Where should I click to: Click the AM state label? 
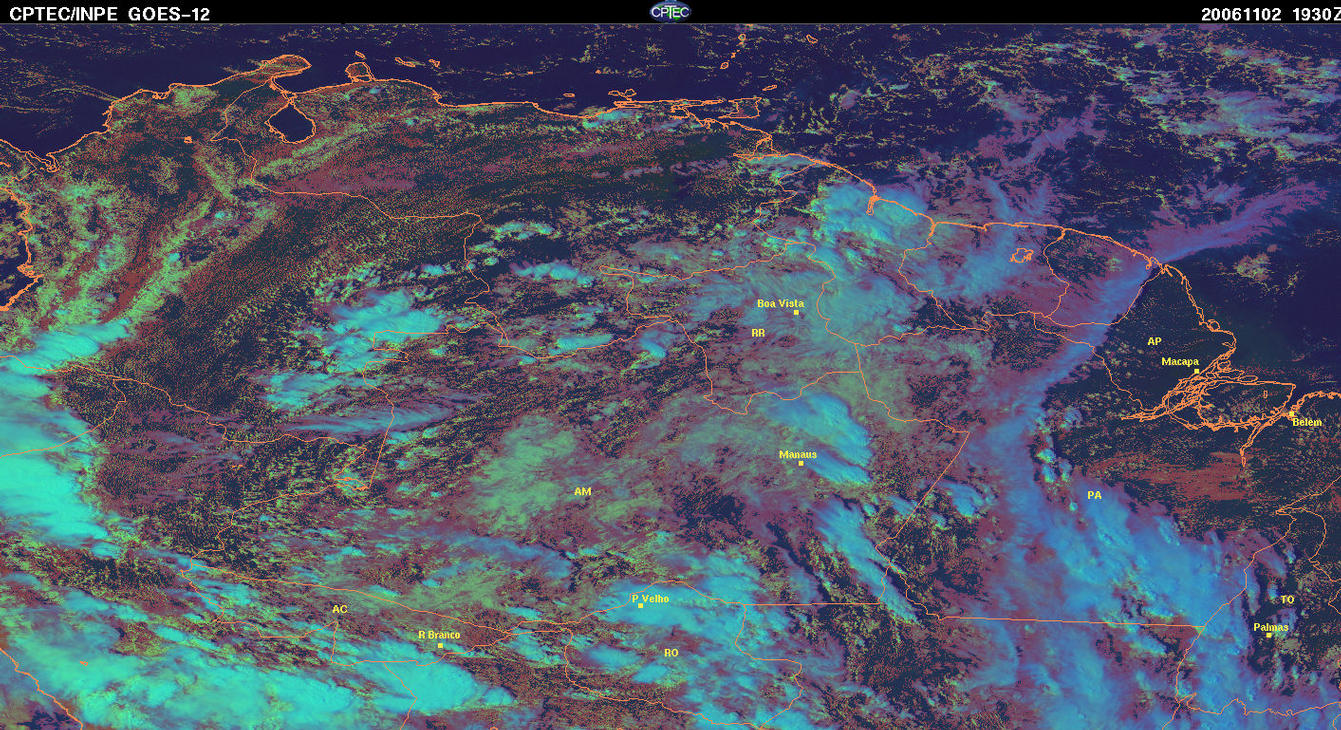pos(583,491)
